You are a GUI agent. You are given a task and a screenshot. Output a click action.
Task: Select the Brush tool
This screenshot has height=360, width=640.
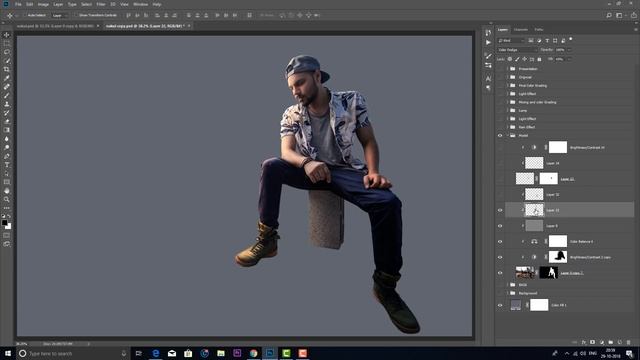pyautogui.click(x=7, y=96)
